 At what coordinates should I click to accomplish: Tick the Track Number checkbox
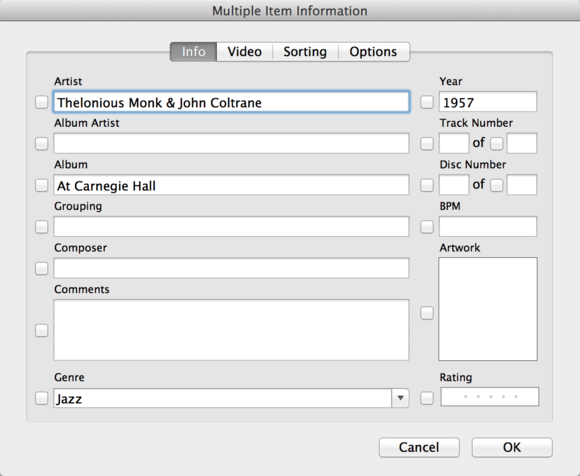tap(427, 144)
